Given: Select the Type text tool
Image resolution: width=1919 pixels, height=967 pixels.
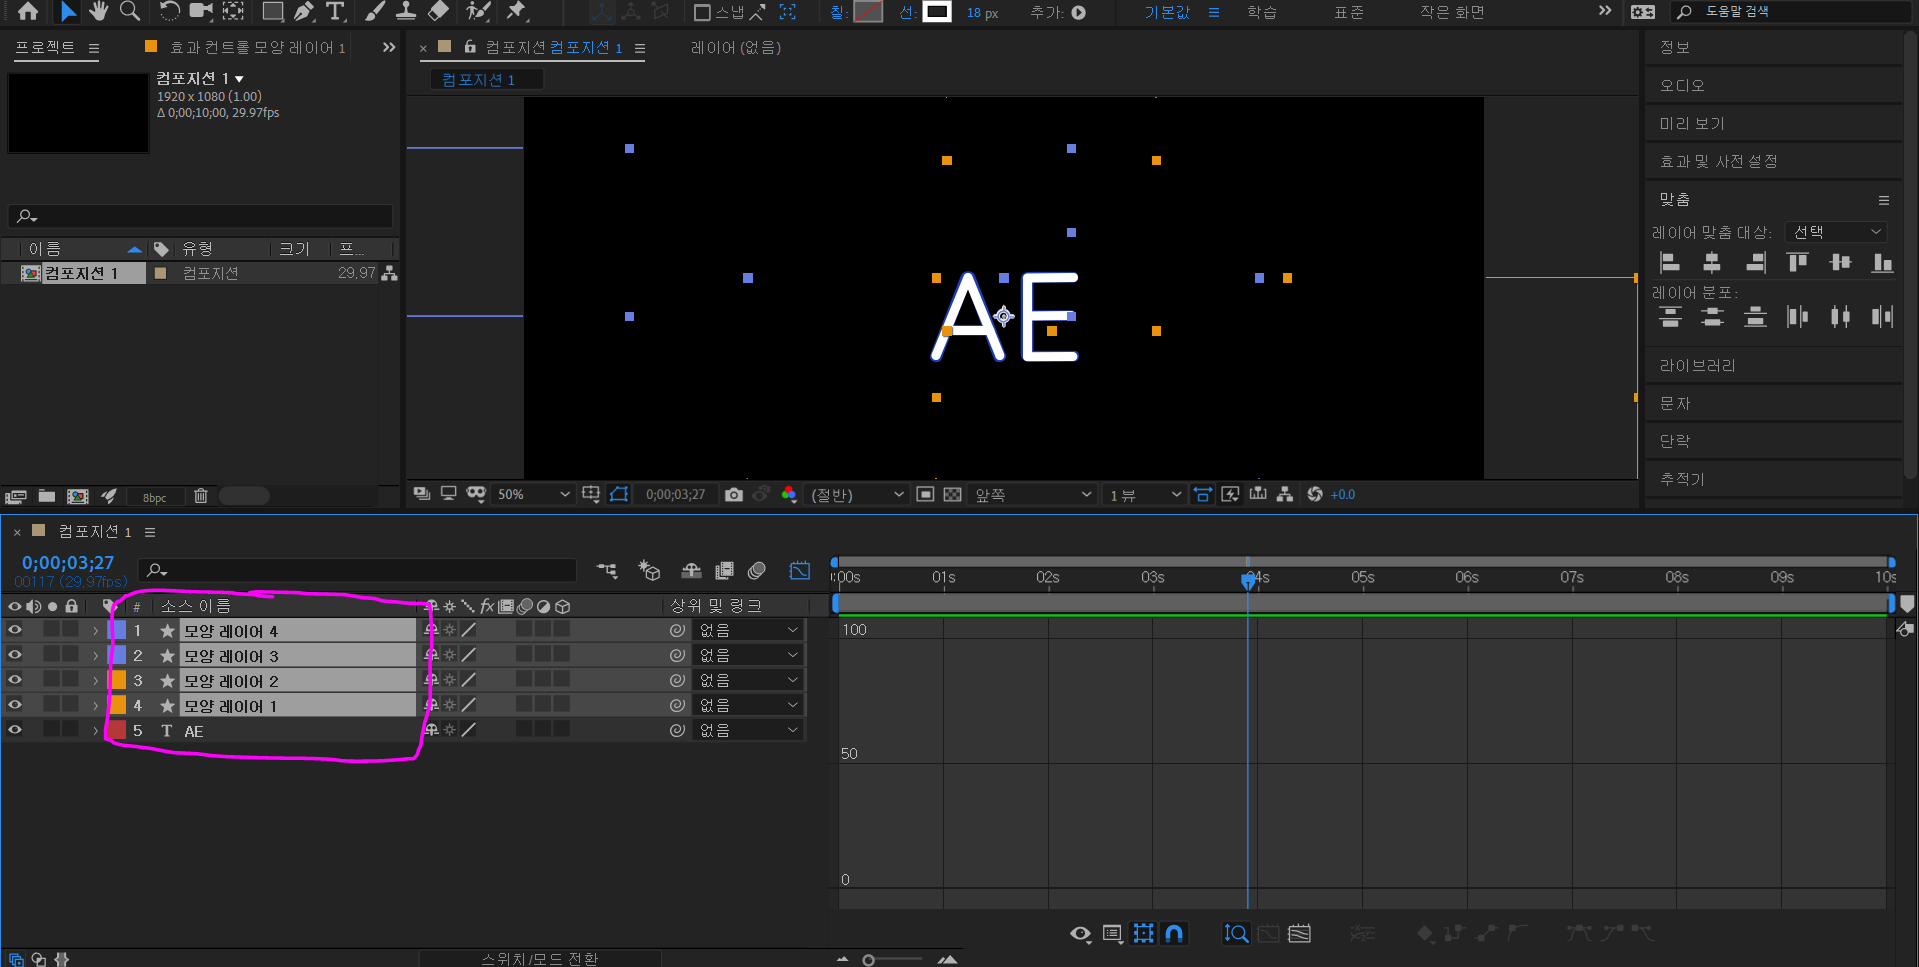Looking at the screenshot, I should 335,12.
